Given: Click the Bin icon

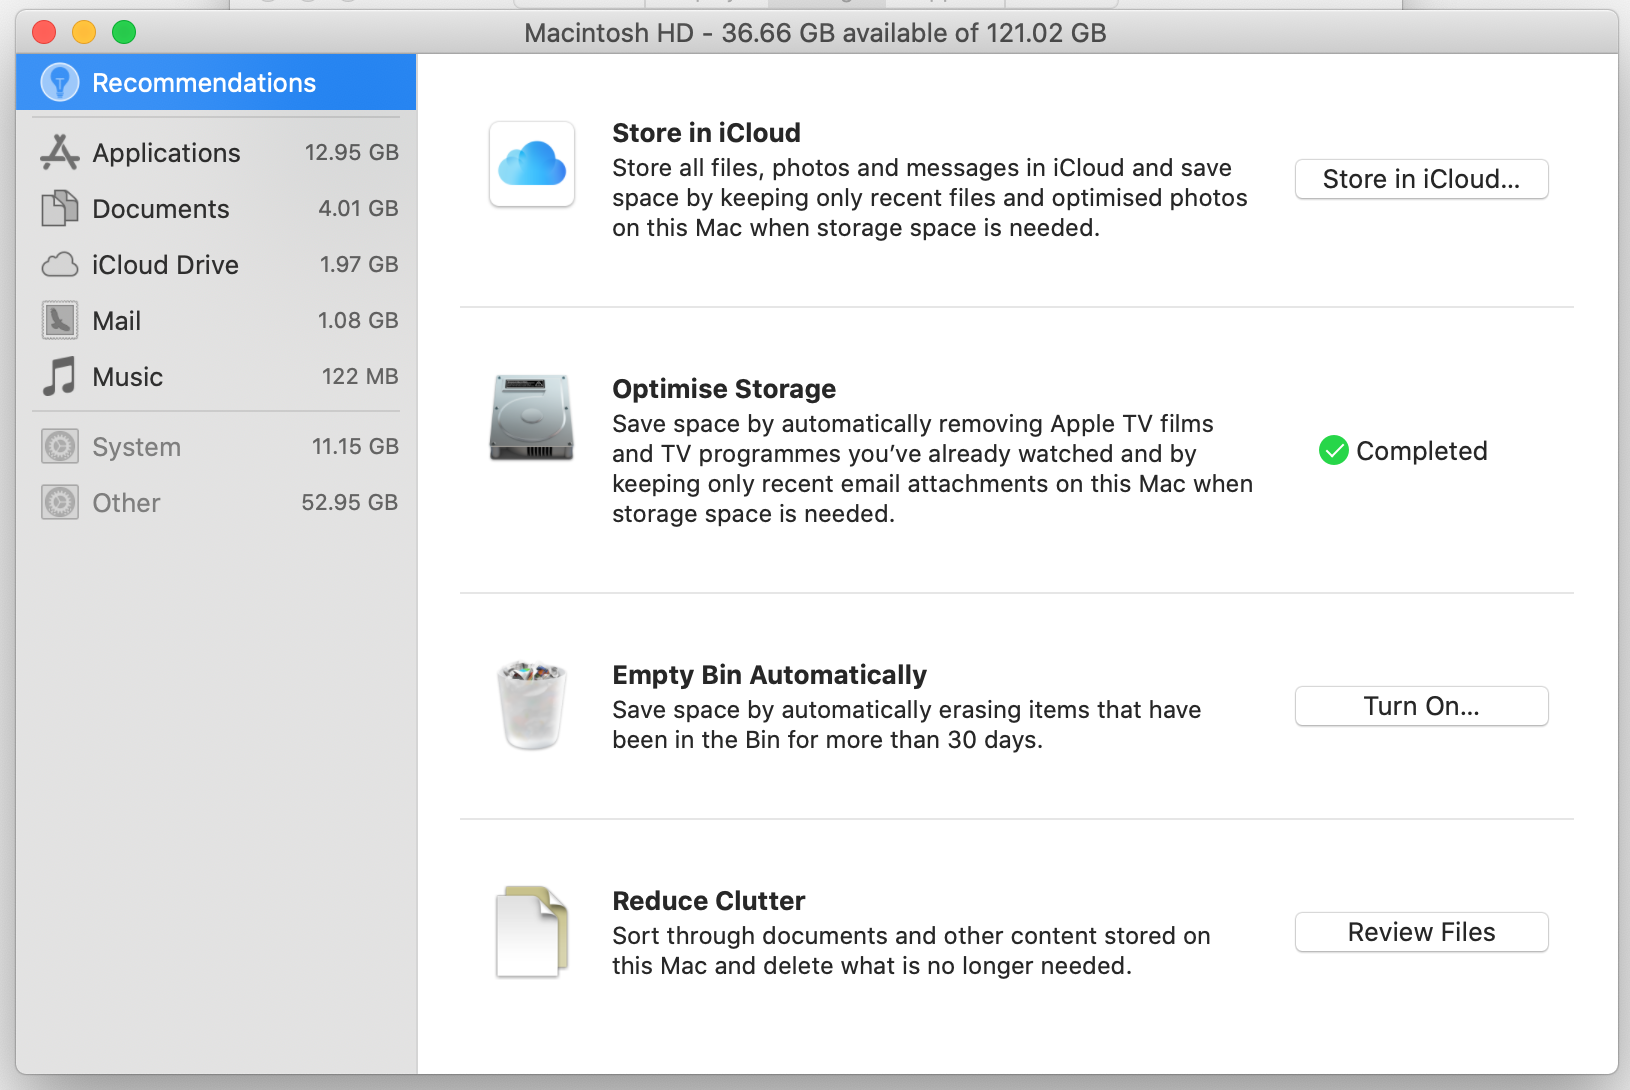Looking at the screenshot, I should 532,705.
